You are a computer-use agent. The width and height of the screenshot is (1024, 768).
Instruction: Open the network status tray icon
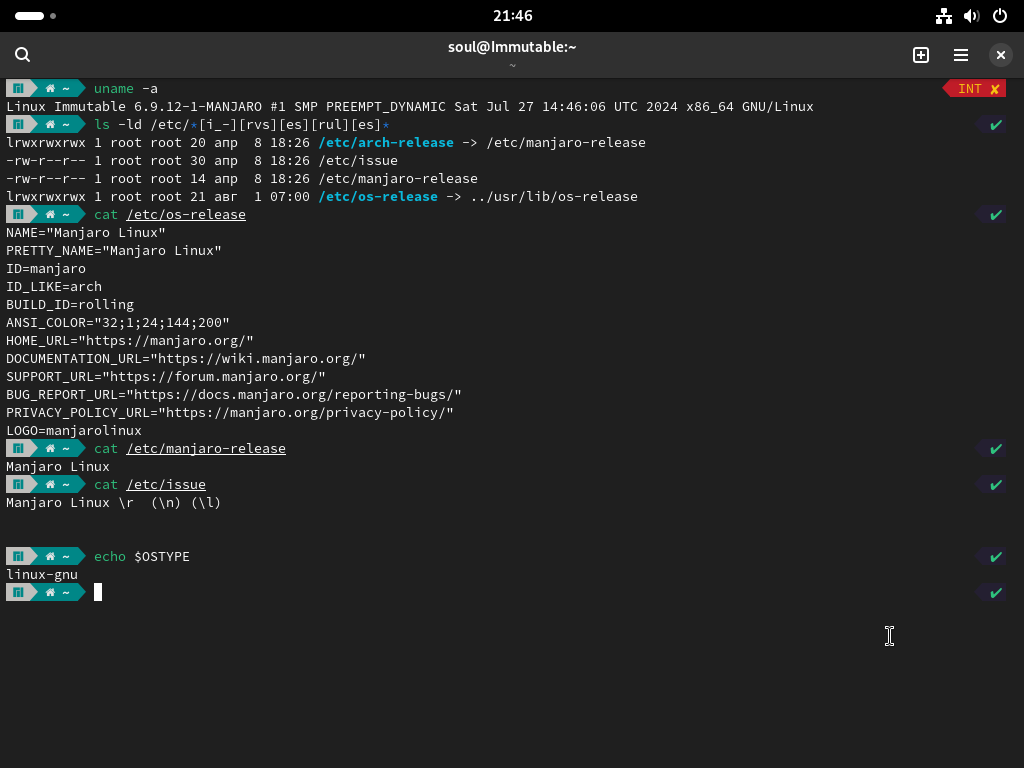[x=944, y=16]
